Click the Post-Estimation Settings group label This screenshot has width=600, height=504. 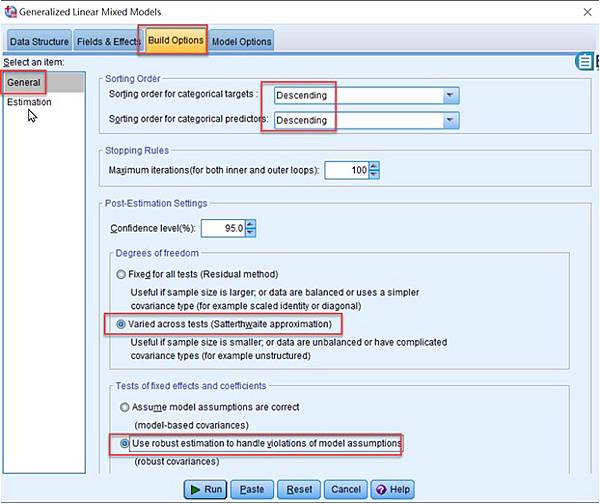point(156,203)
